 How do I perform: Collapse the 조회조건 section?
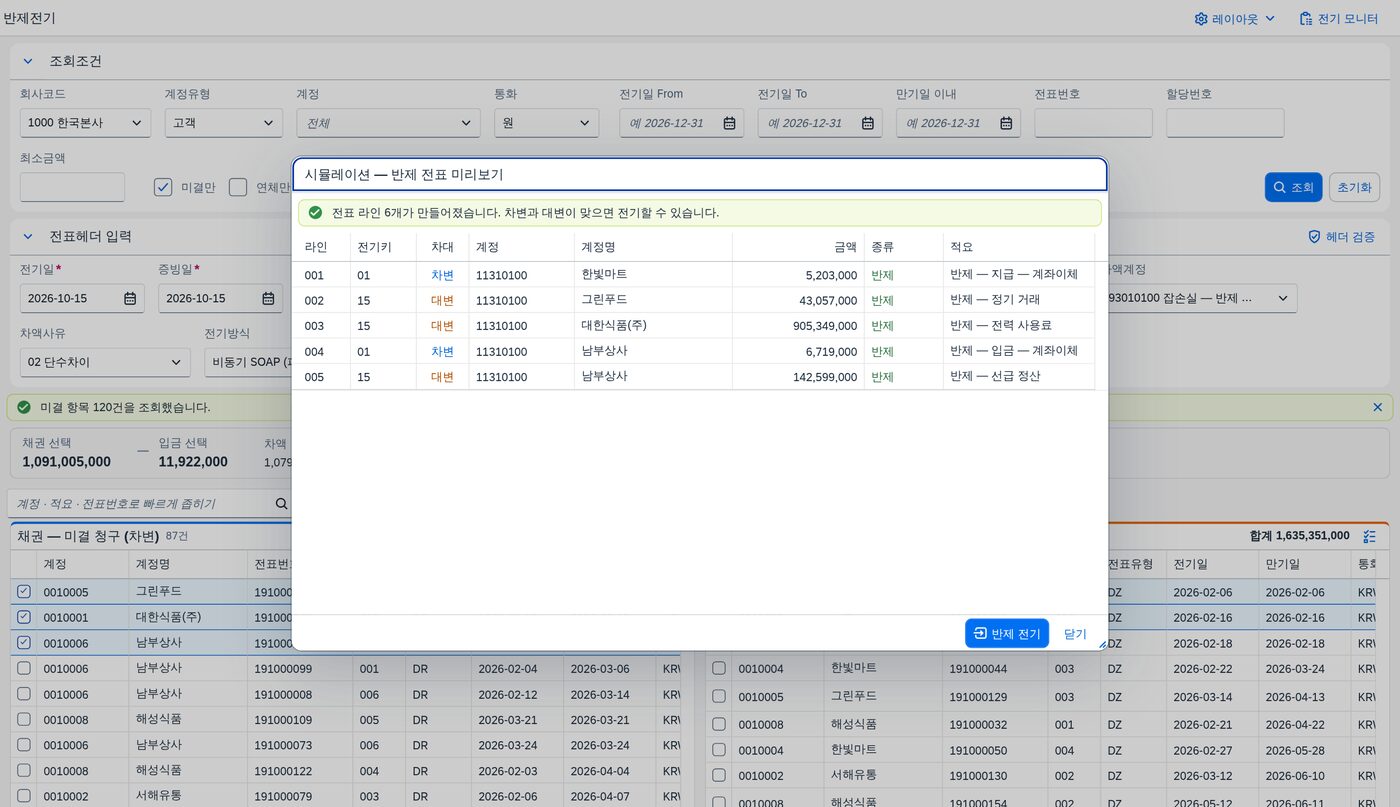click(x=28, y=61)
